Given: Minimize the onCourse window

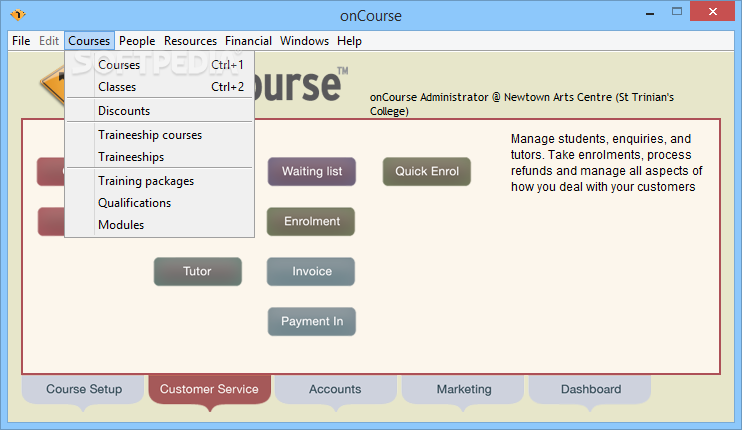Looking at the screenshot, I should (650, 13).
